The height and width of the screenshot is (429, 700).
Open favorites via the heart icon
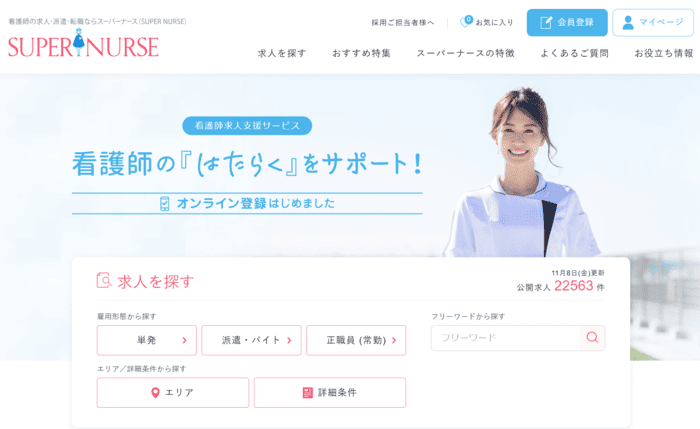tap(466, 21)
